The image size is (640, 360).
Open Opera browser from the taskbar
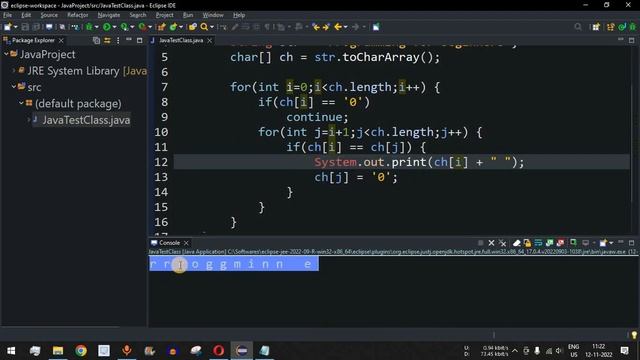click(x=218, y=351)
